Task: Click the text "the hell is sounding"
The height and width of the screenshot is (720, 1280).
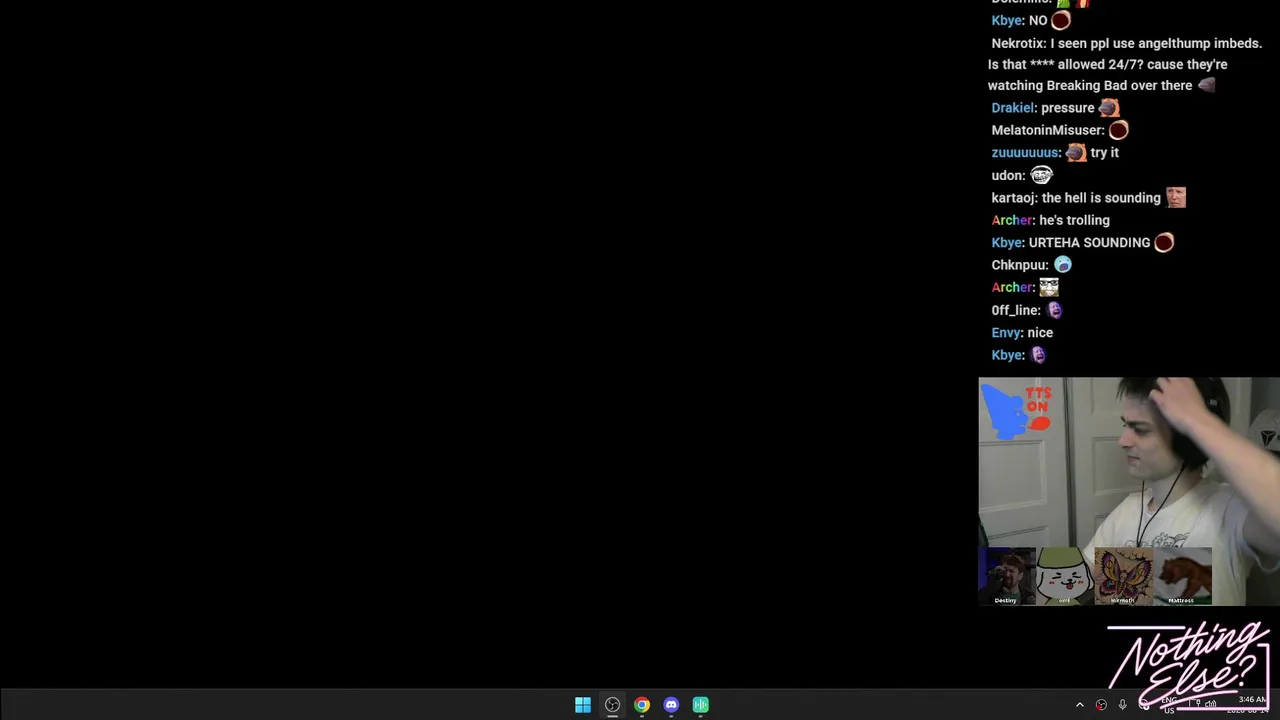Action: point(1101,198)
